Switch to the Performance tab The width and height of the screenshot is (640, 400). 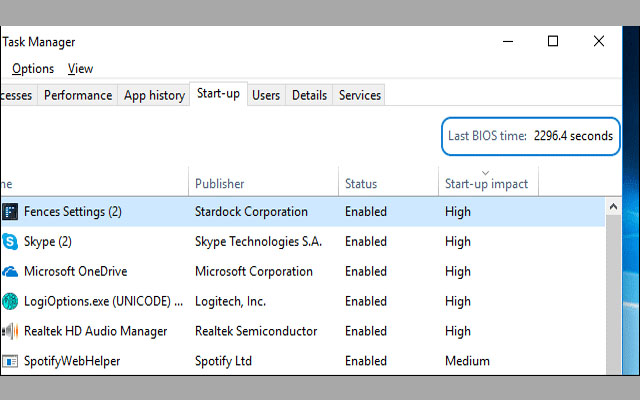click(78, 95)
